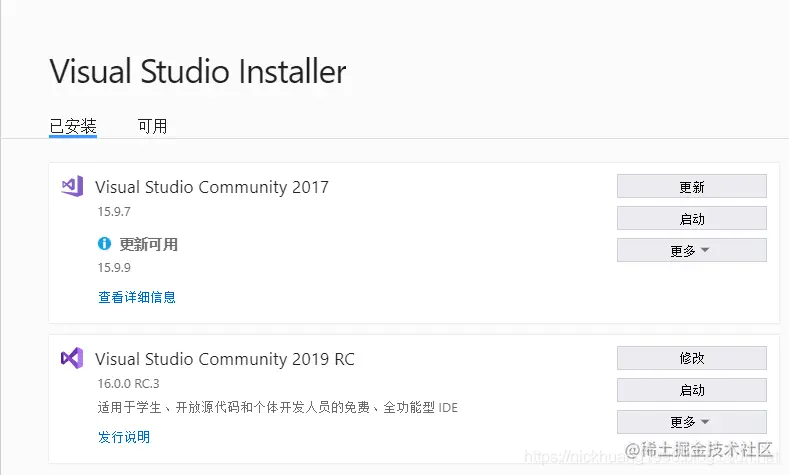The image size is (789, 475).
Task: Click the Visual Studio Community 2019 RC logo icon
Action: click(x=72, y=358)
